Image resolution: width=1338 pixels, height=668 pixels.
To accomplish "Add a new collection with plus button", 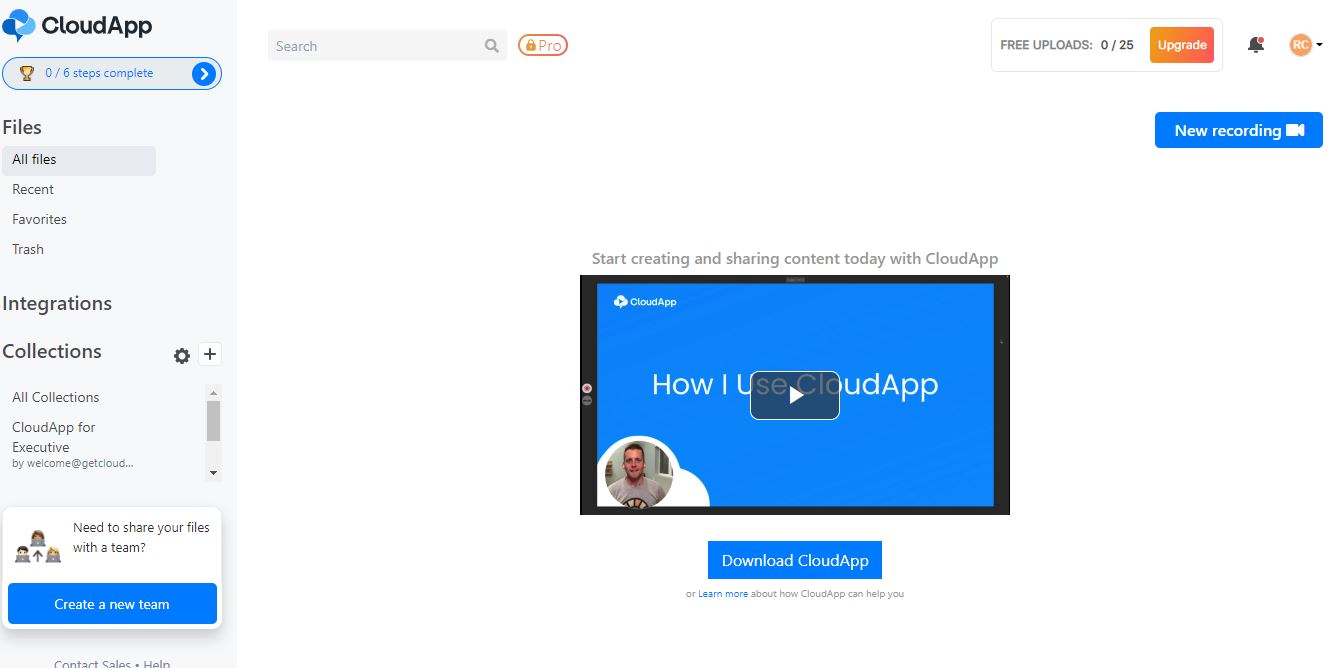I will pyautogui.click(x=210, y=354).
